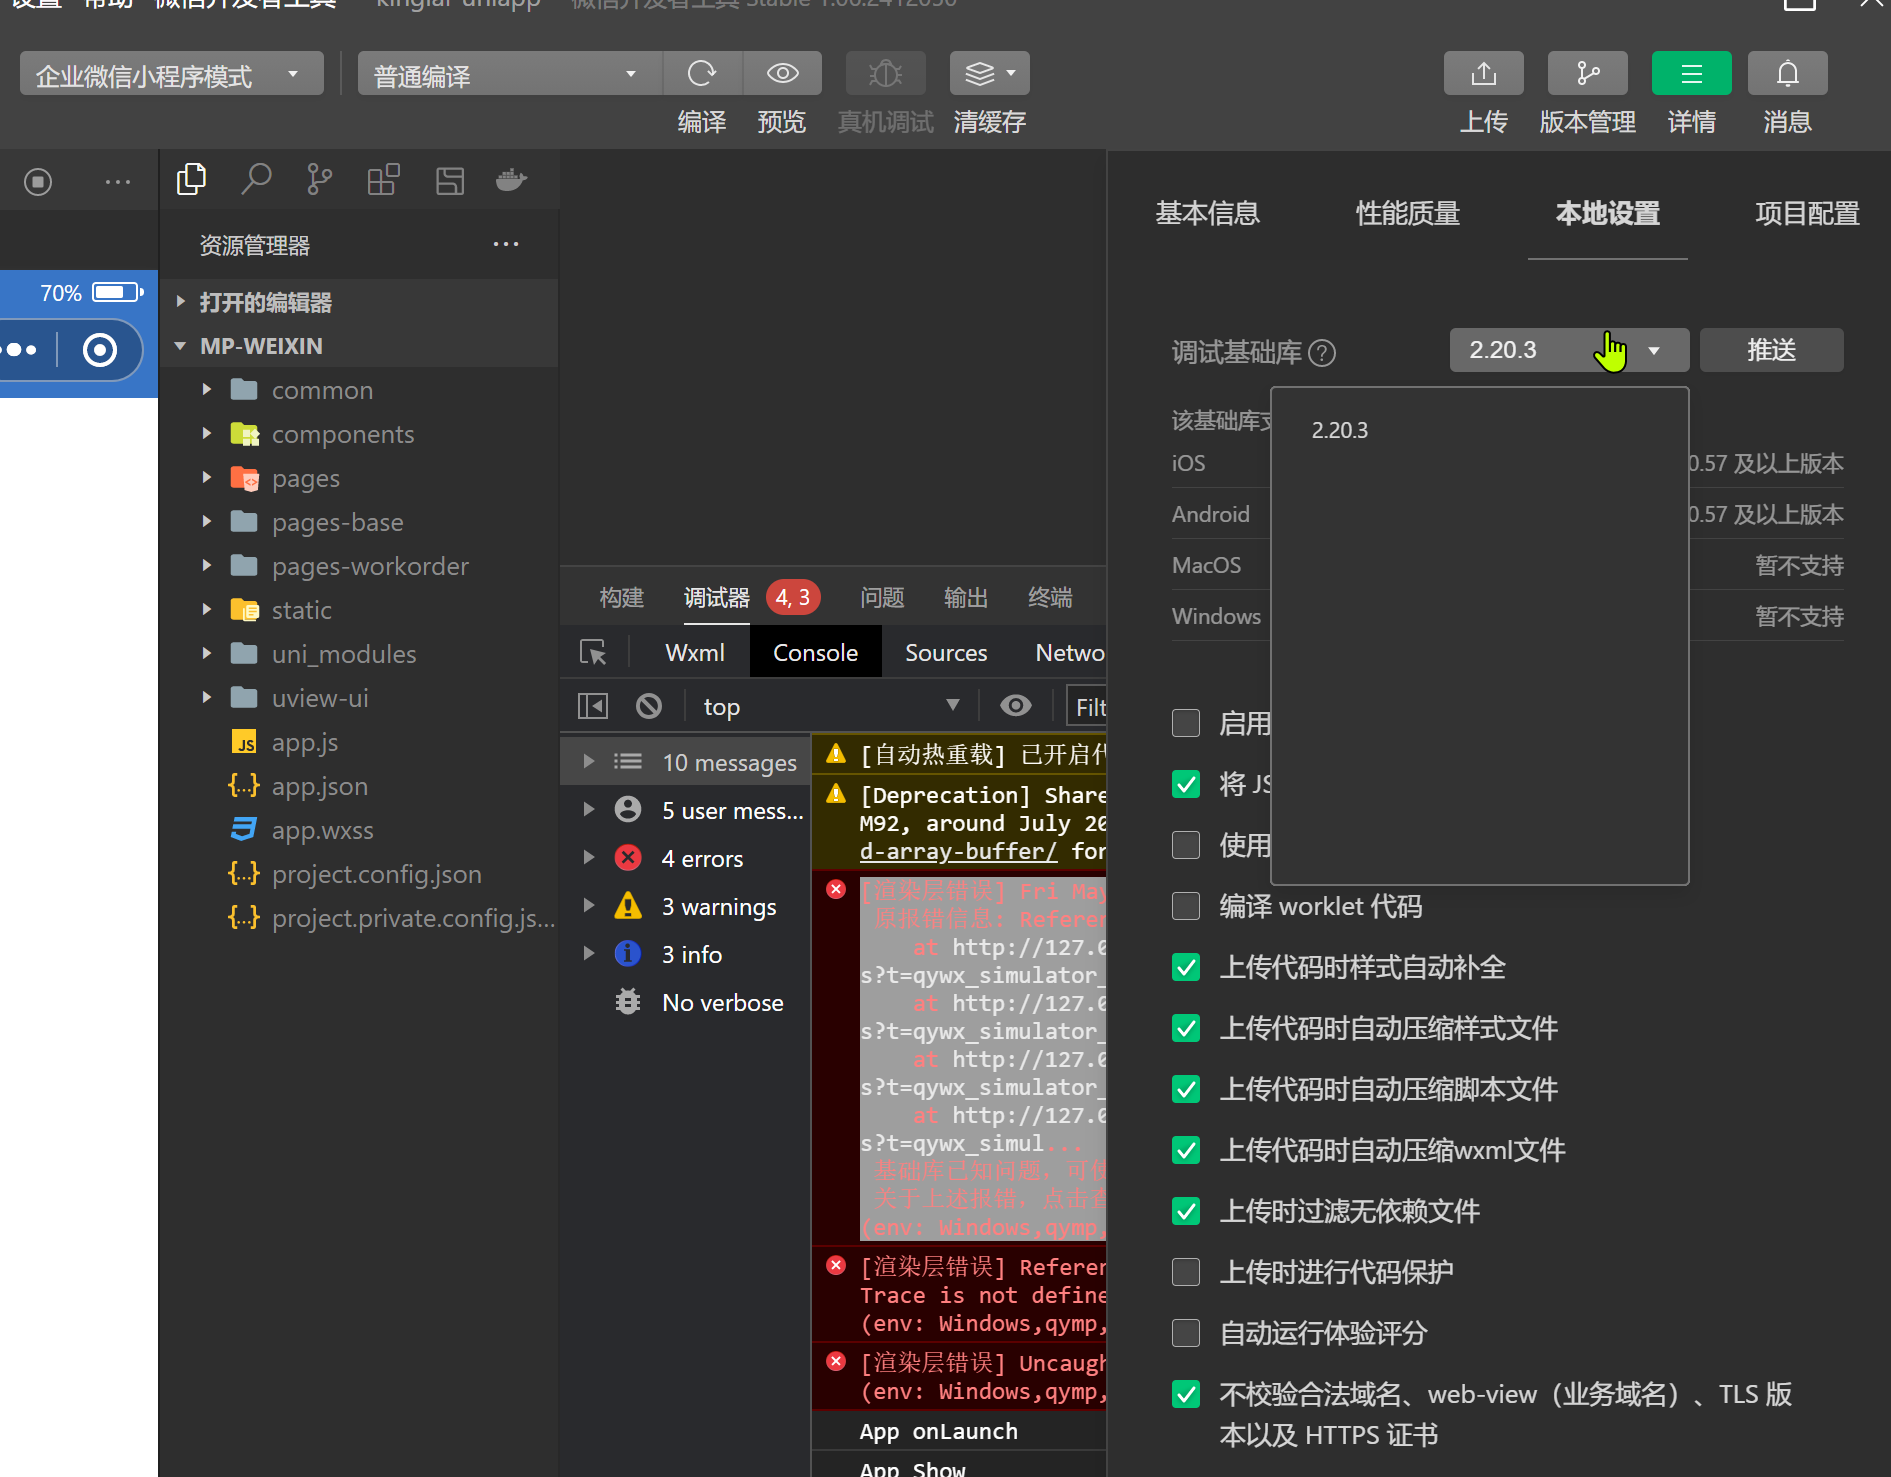Viewport: 1891px width, 1477px height.
Task: Click the live expression eye icon
Action: tap(1016, 706)
